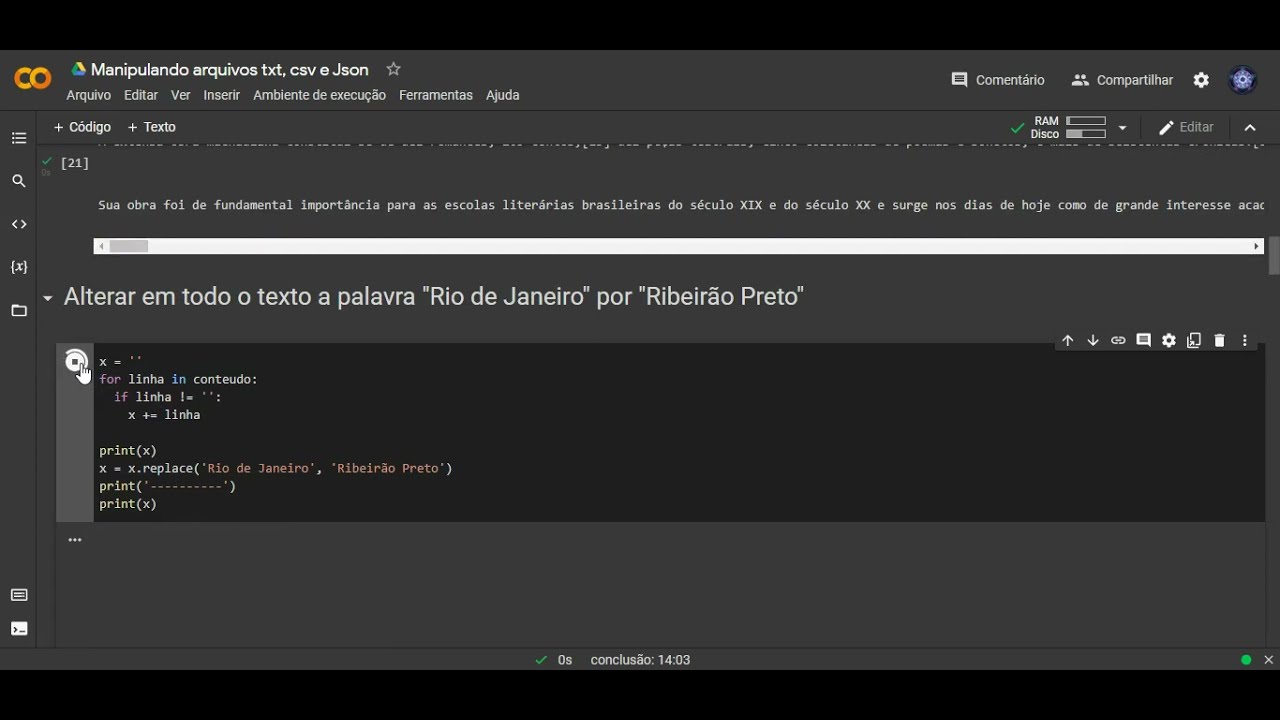Add a new text cell with + Texto

152,127
